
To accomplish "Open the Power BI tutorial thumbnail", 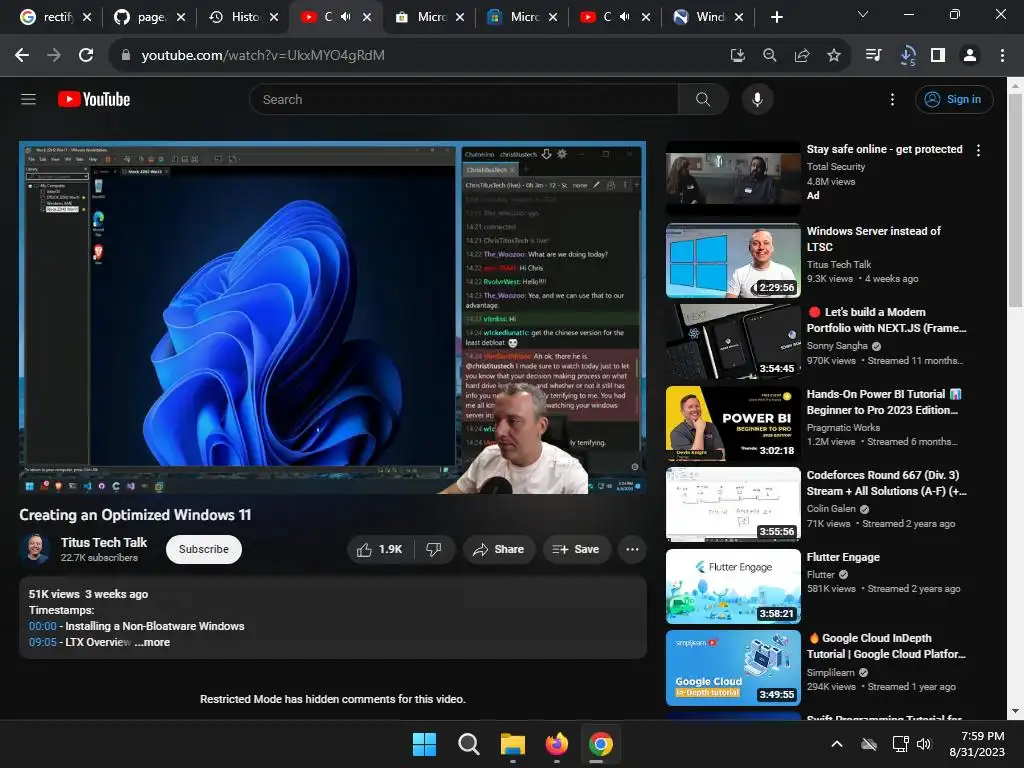I will (733, 423).
